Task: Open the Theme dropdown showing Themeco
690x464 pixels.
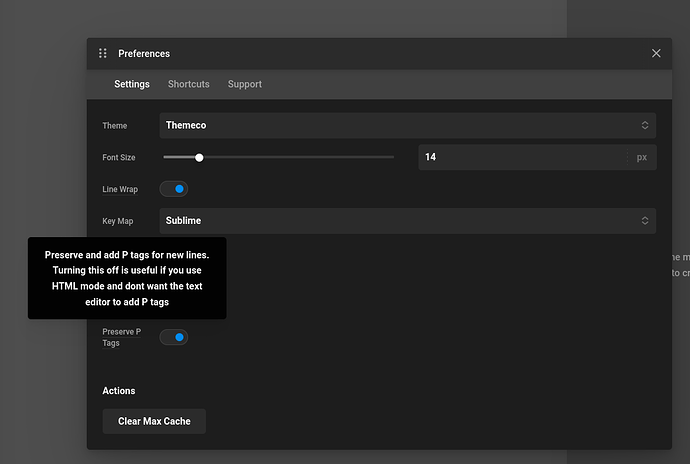Action: (400, 126)
